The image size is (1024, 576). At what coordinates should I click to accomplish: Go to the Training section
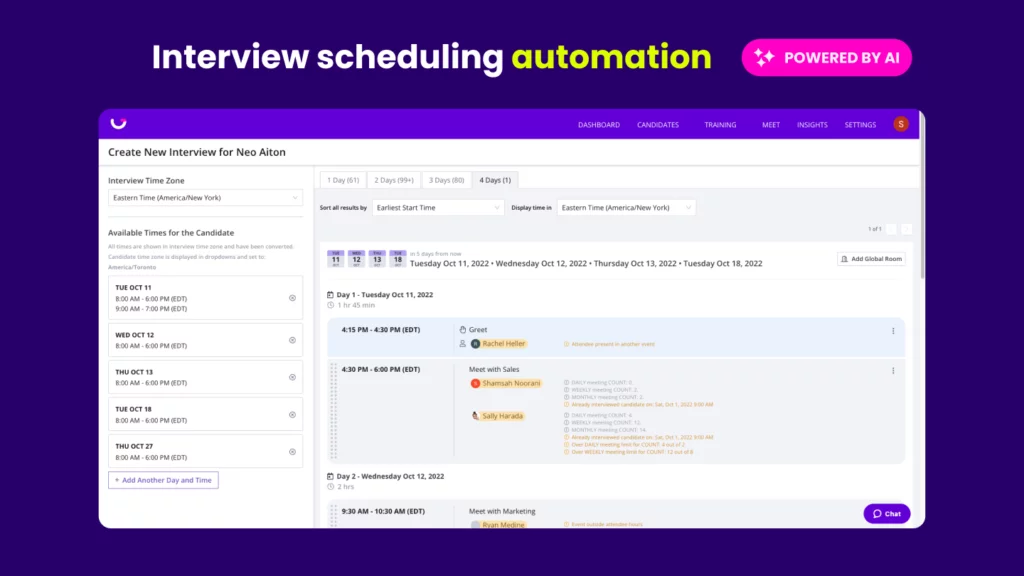pos(720,125)
